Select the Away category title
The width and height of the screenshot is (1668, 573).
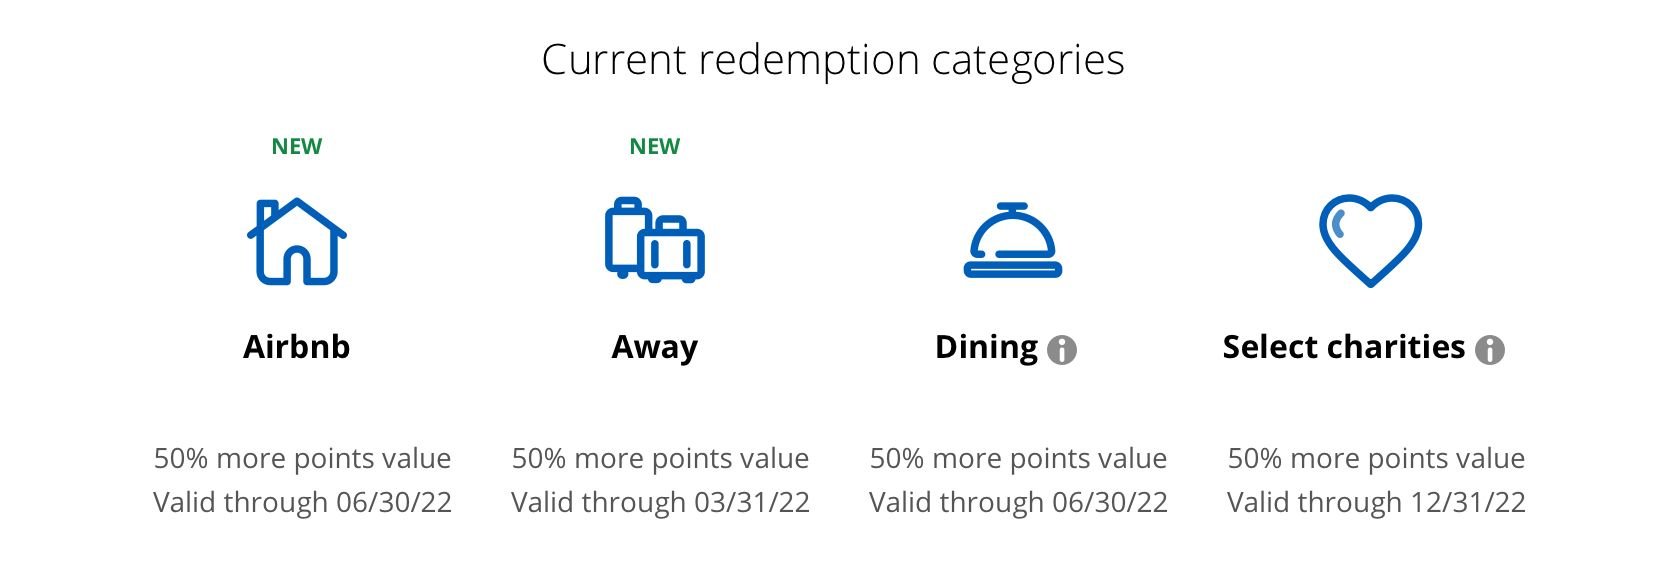(655, 347)
